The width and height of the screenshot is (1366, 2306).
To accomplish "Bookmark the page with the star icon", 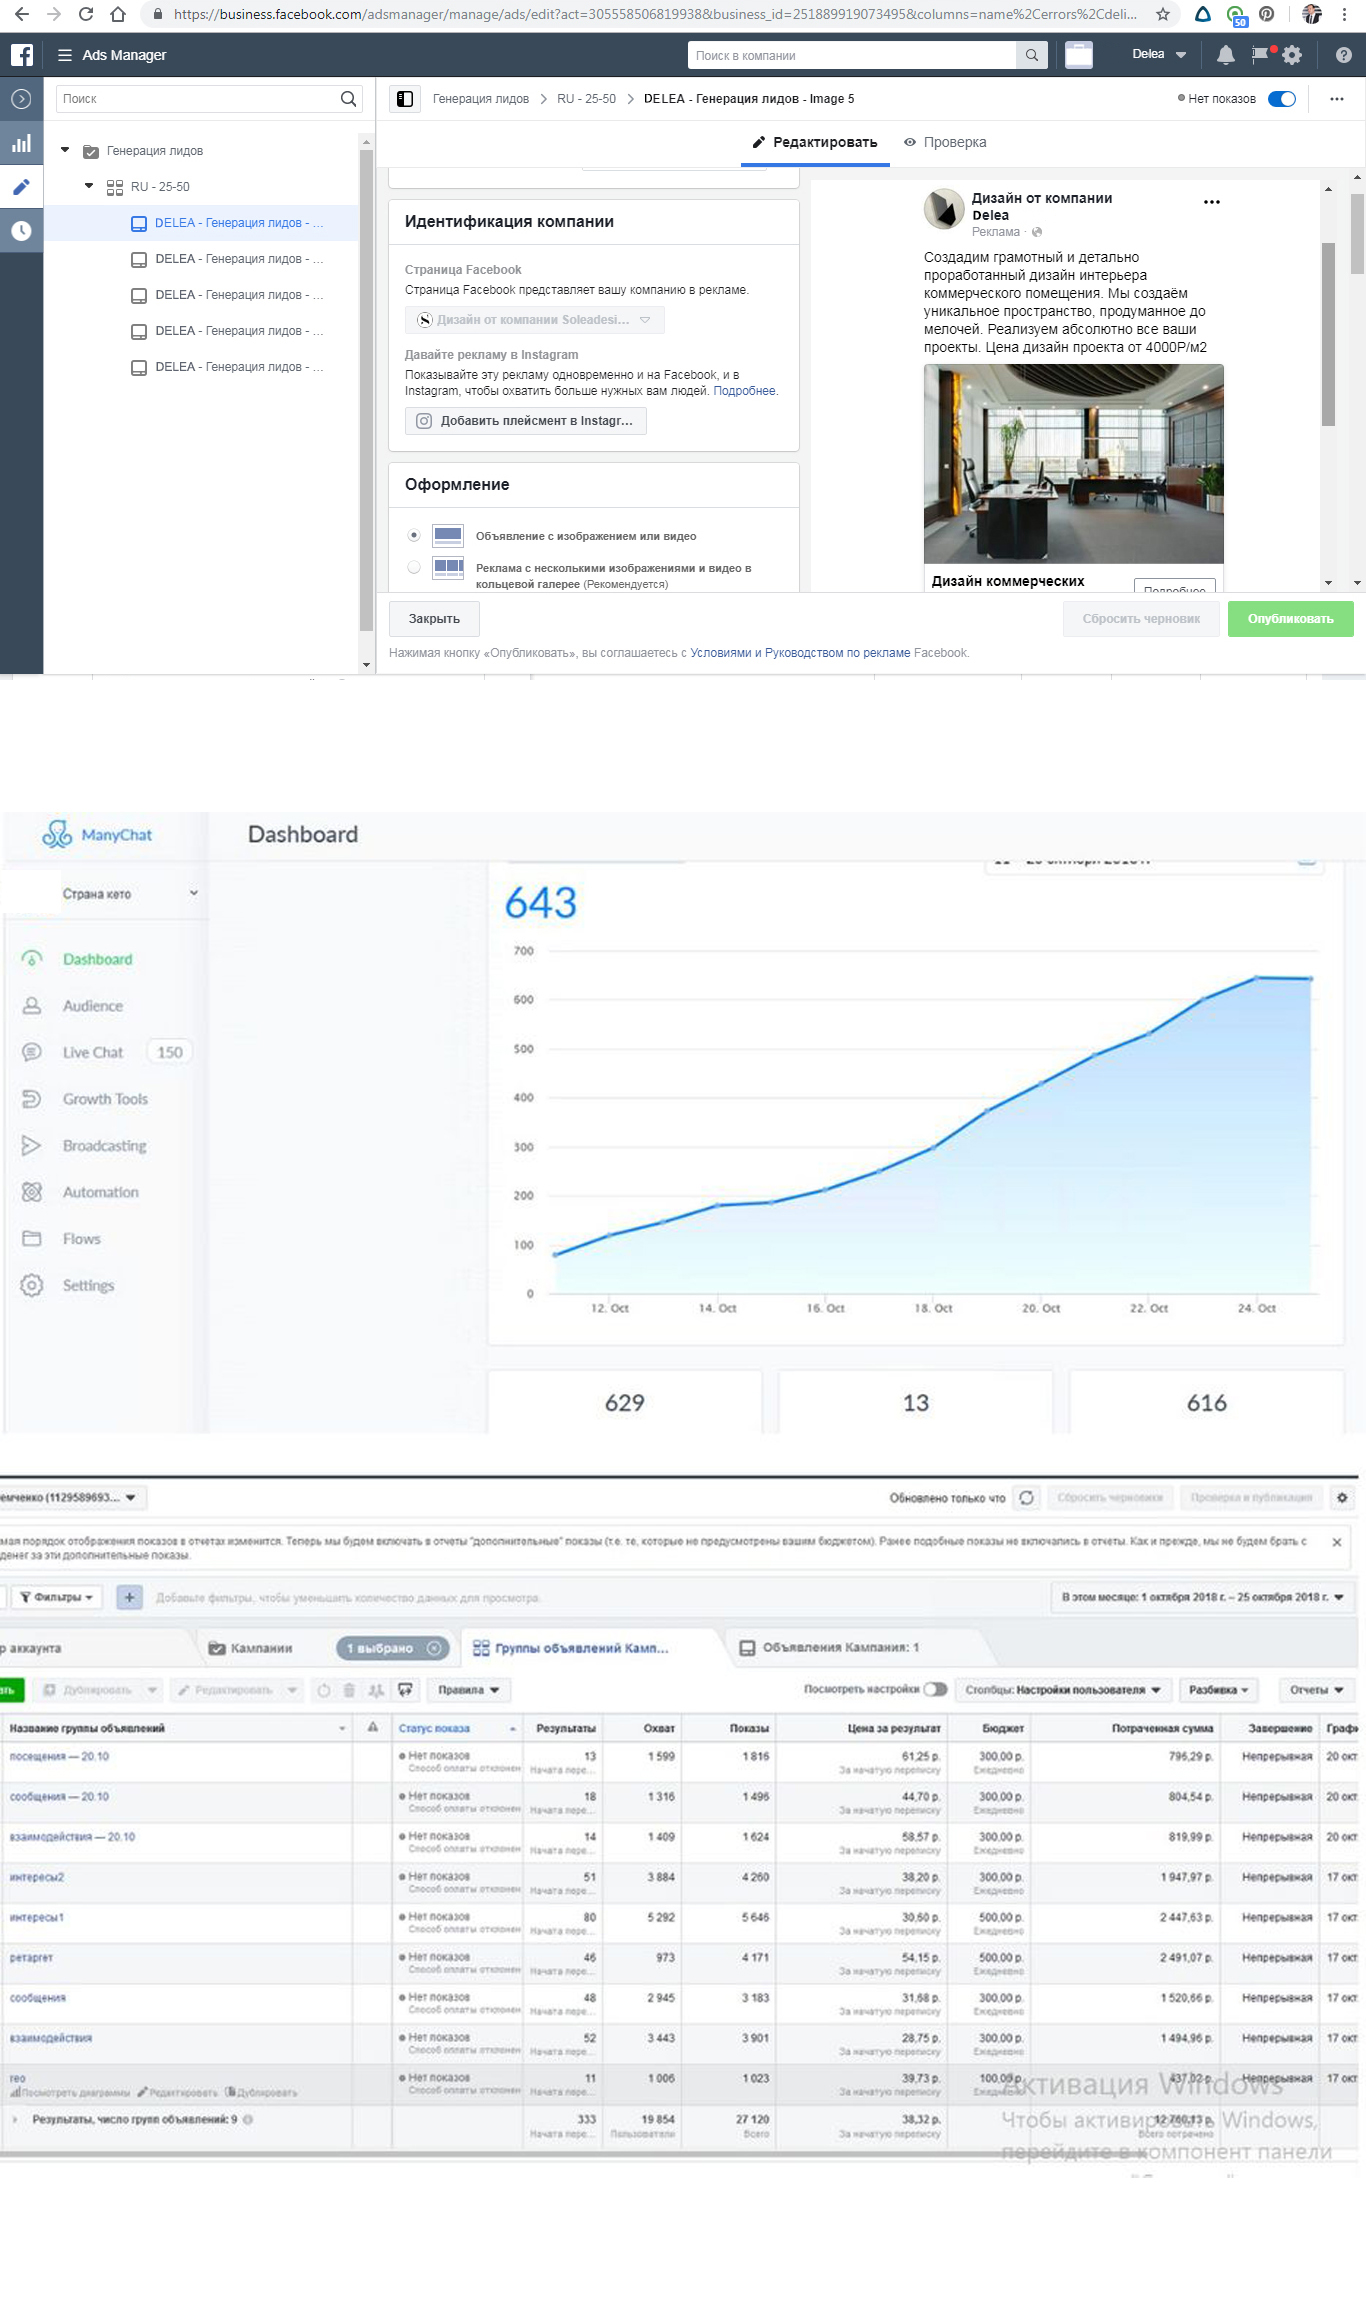I will [x=1163, y=14].
